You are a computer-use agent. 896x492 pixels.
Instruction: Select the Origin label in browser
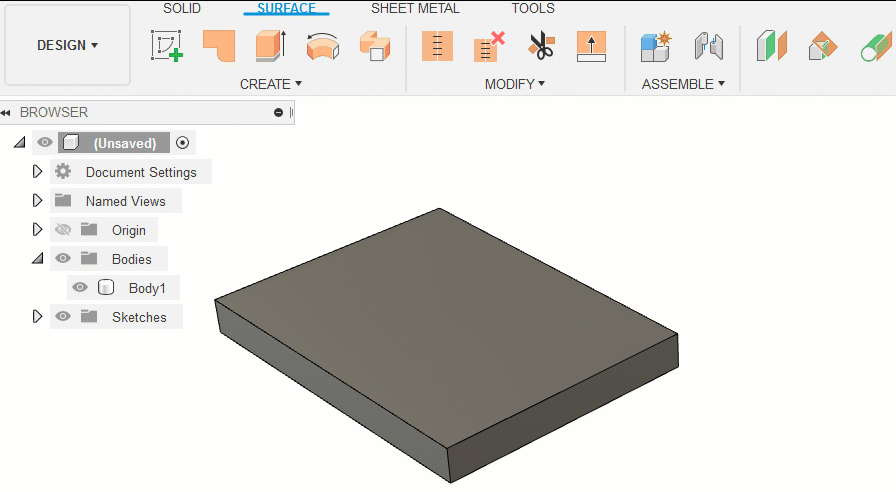pyautogui.click(x=129, y=230)
